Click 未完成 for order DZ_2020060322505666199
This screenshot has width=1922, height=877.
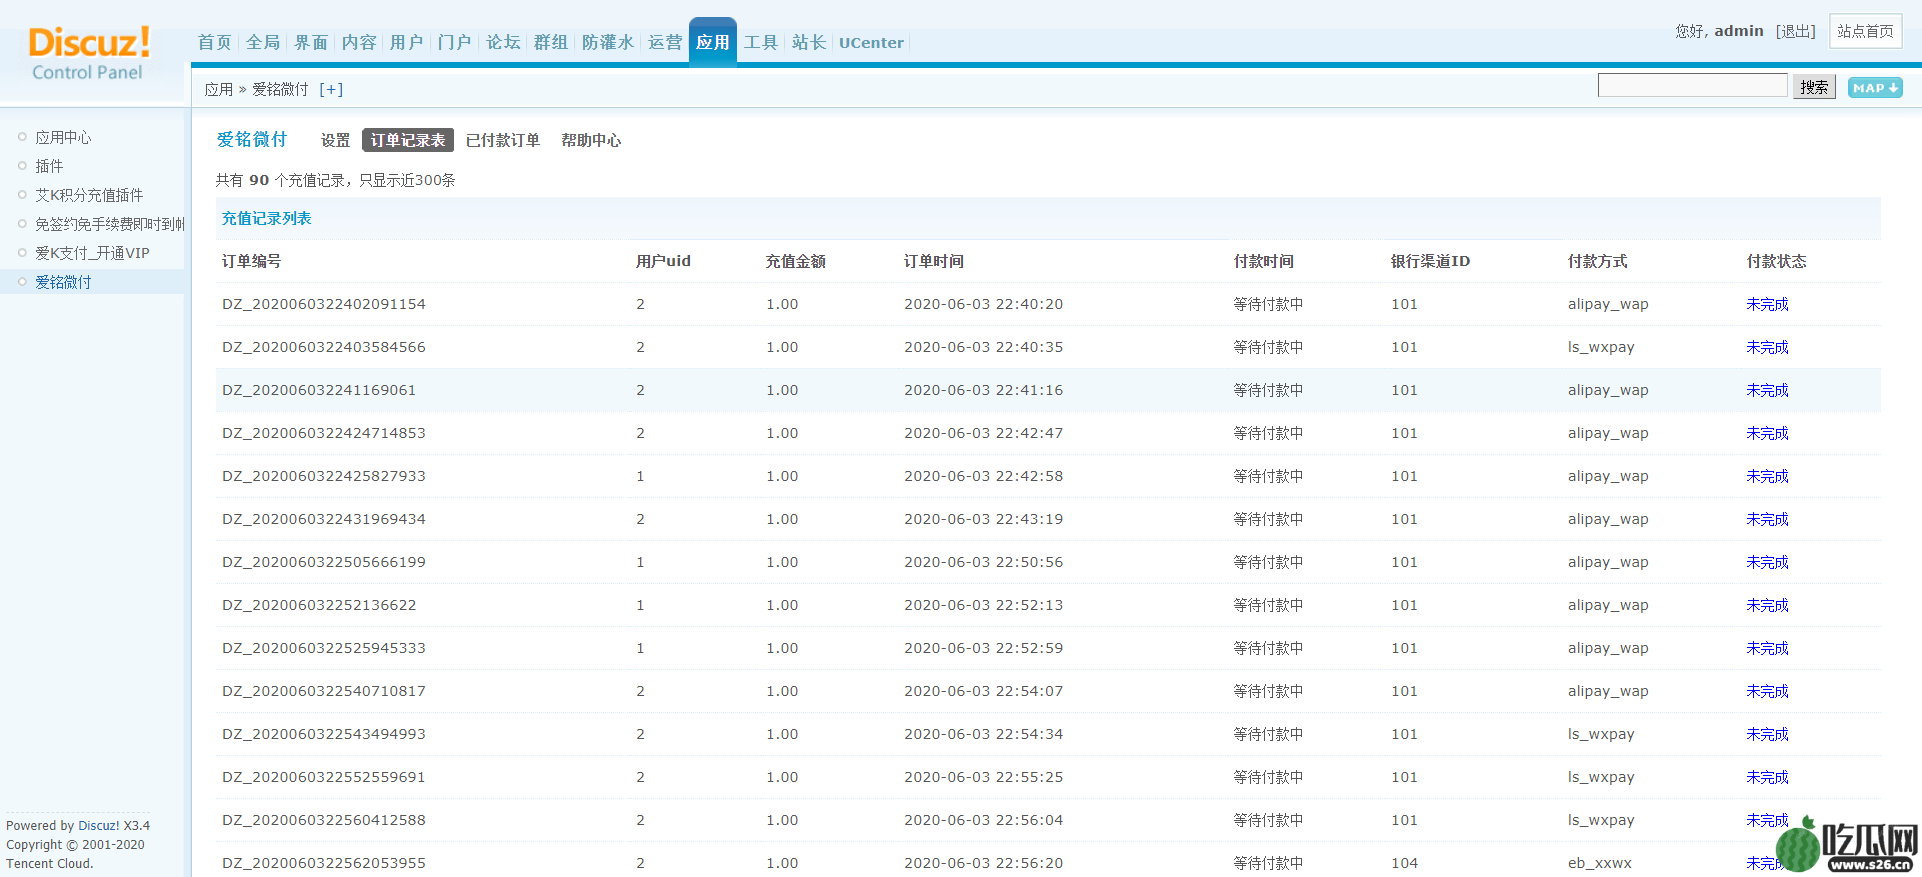coord(1767,562)
